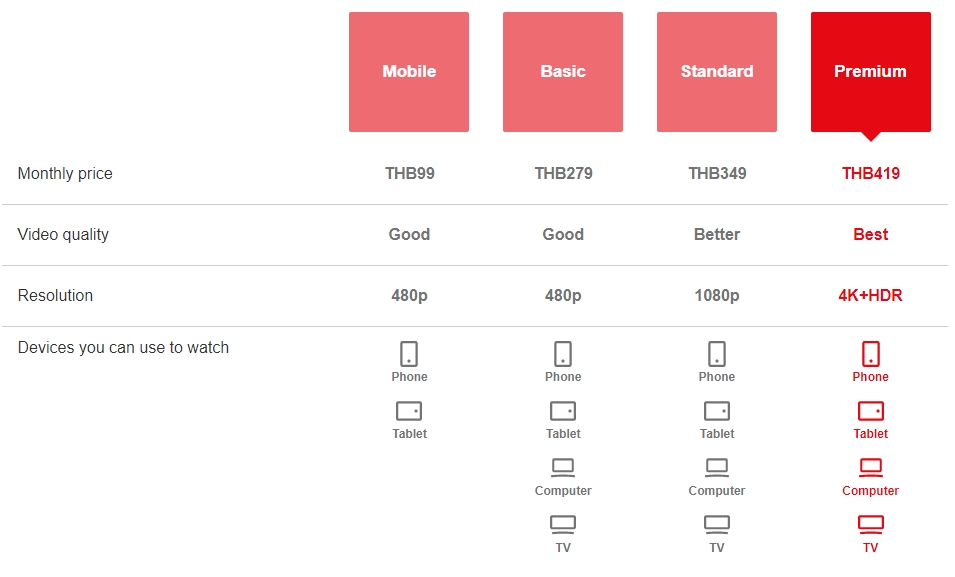Viewport: 955px width, 577px height.
Task: Click the Standard plan's phone icon
Action: (x=717, y=354)
